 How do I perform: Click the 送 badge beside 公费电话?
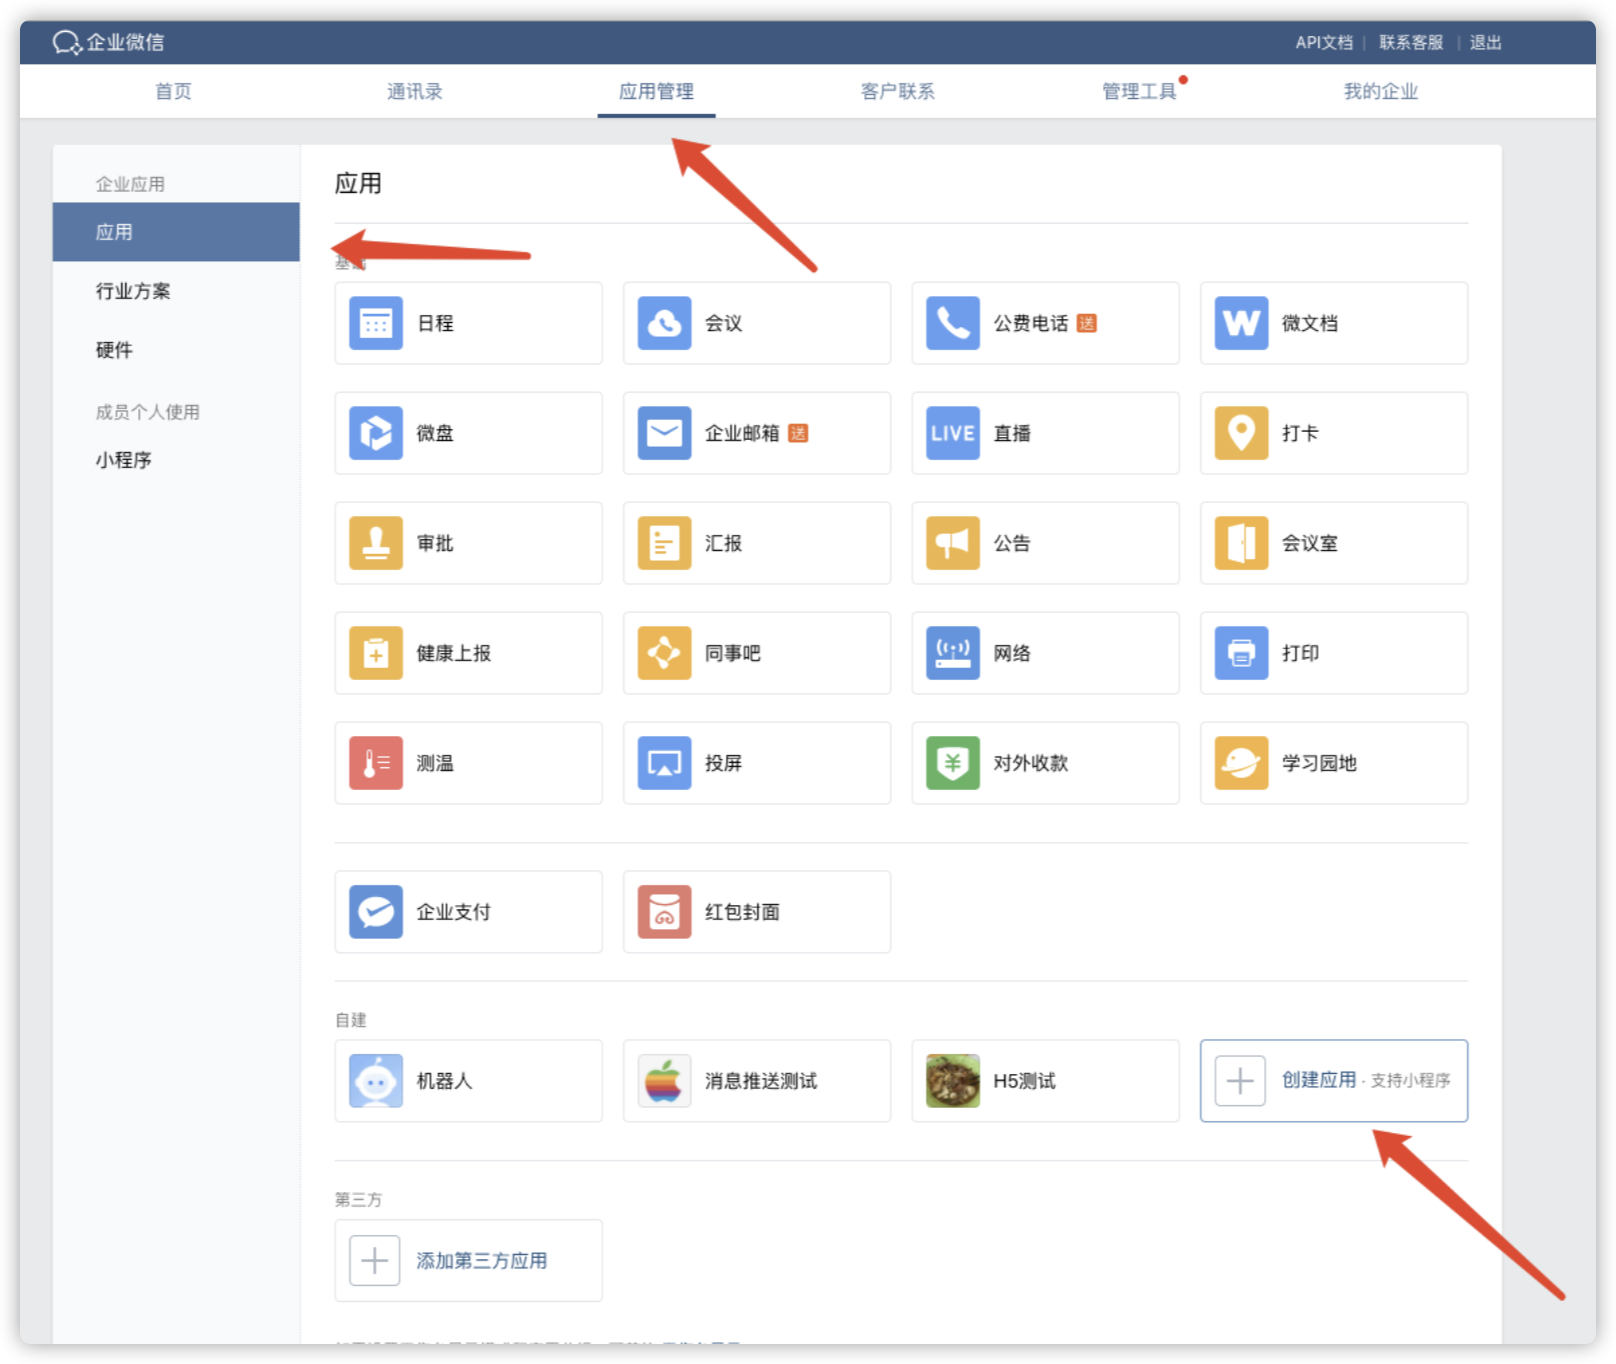(x=1087, y=323)
